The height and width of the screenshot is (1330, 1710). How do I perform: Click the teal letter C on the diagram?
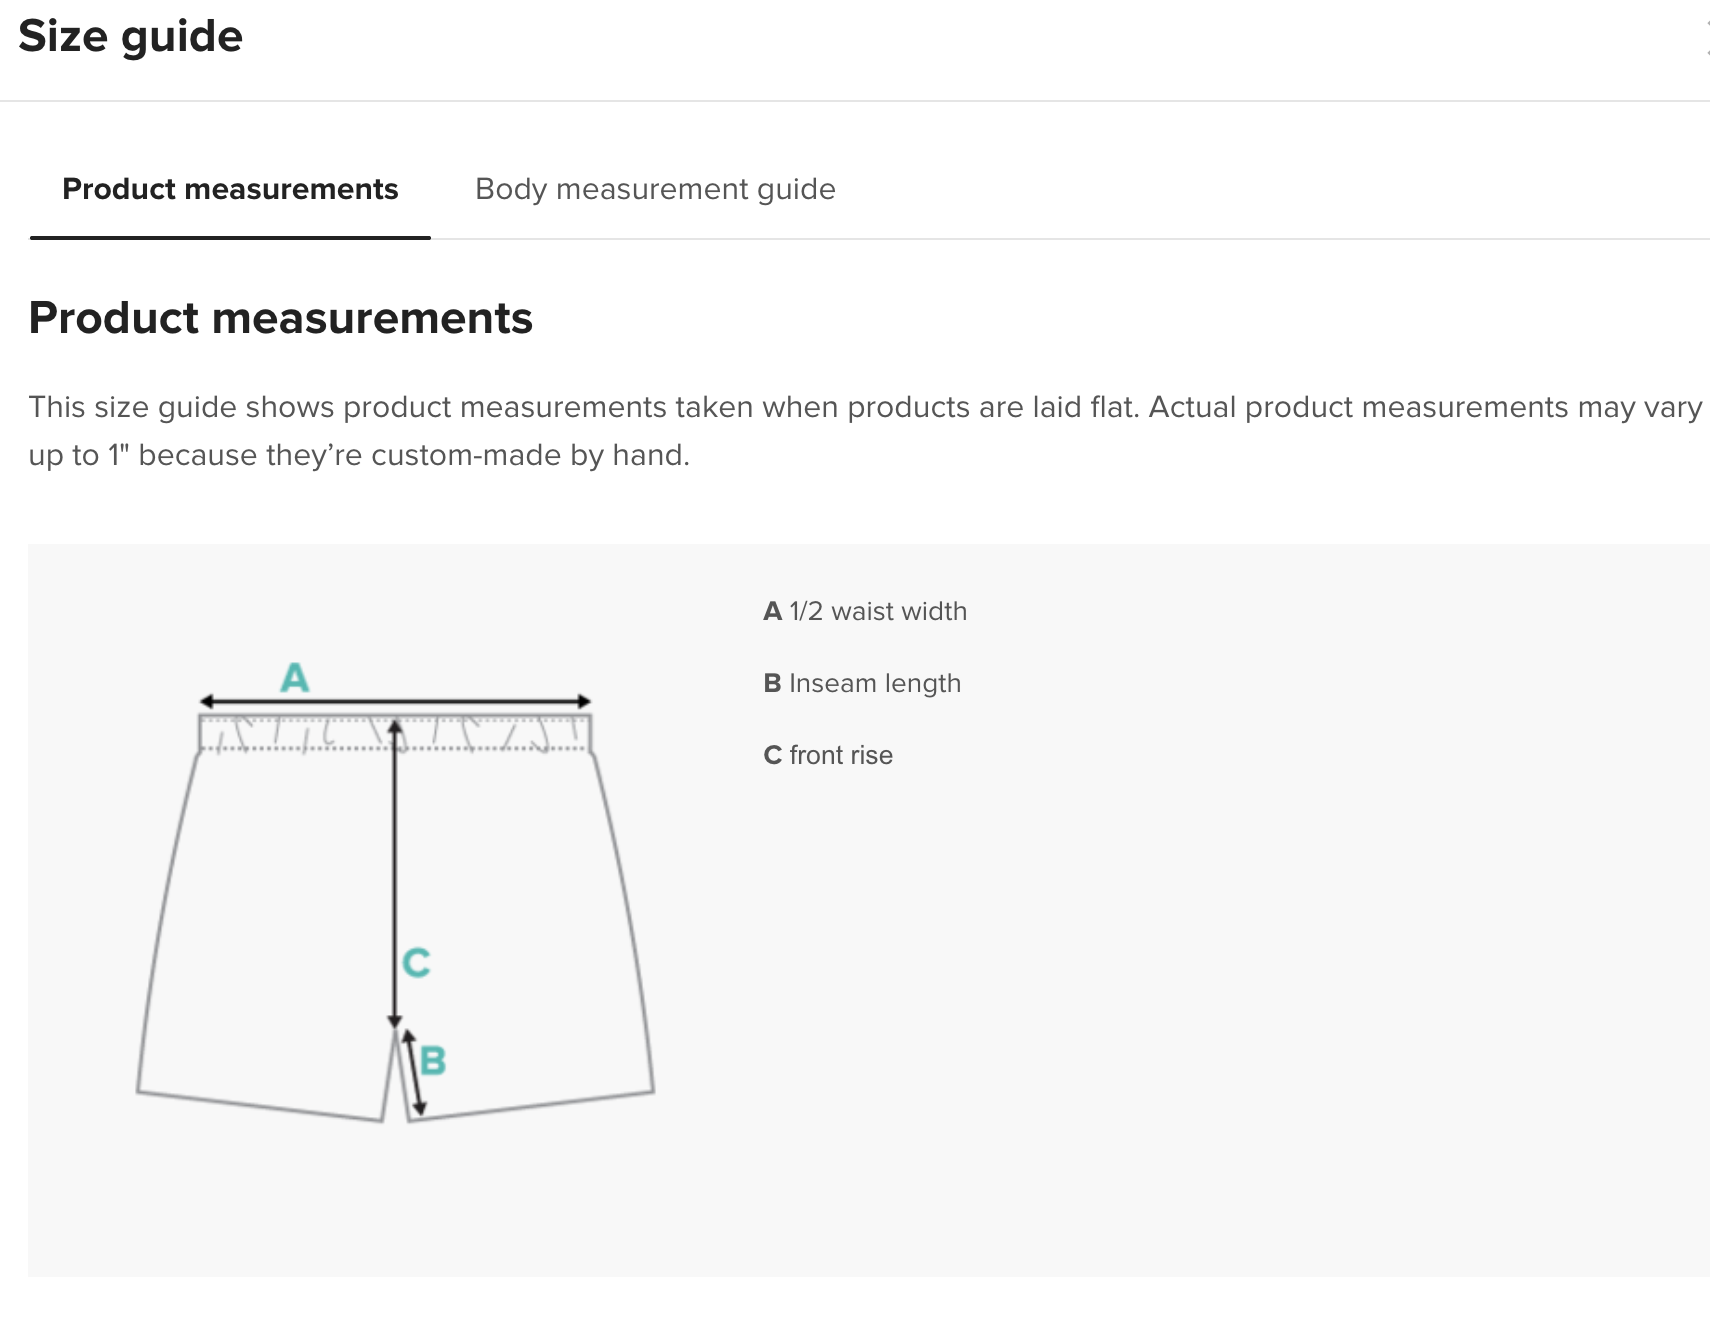[x=416, y=963]
